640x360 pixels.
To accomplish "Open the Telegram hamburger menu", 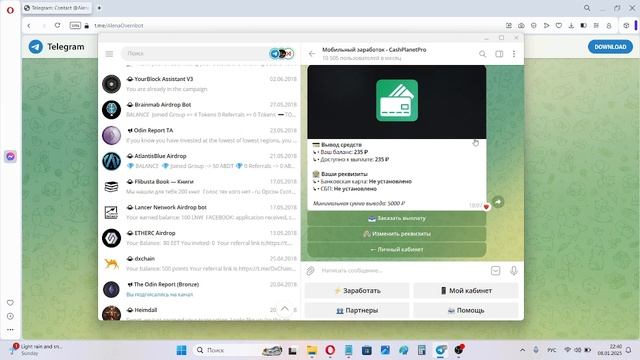I will [x=109, y=53].
